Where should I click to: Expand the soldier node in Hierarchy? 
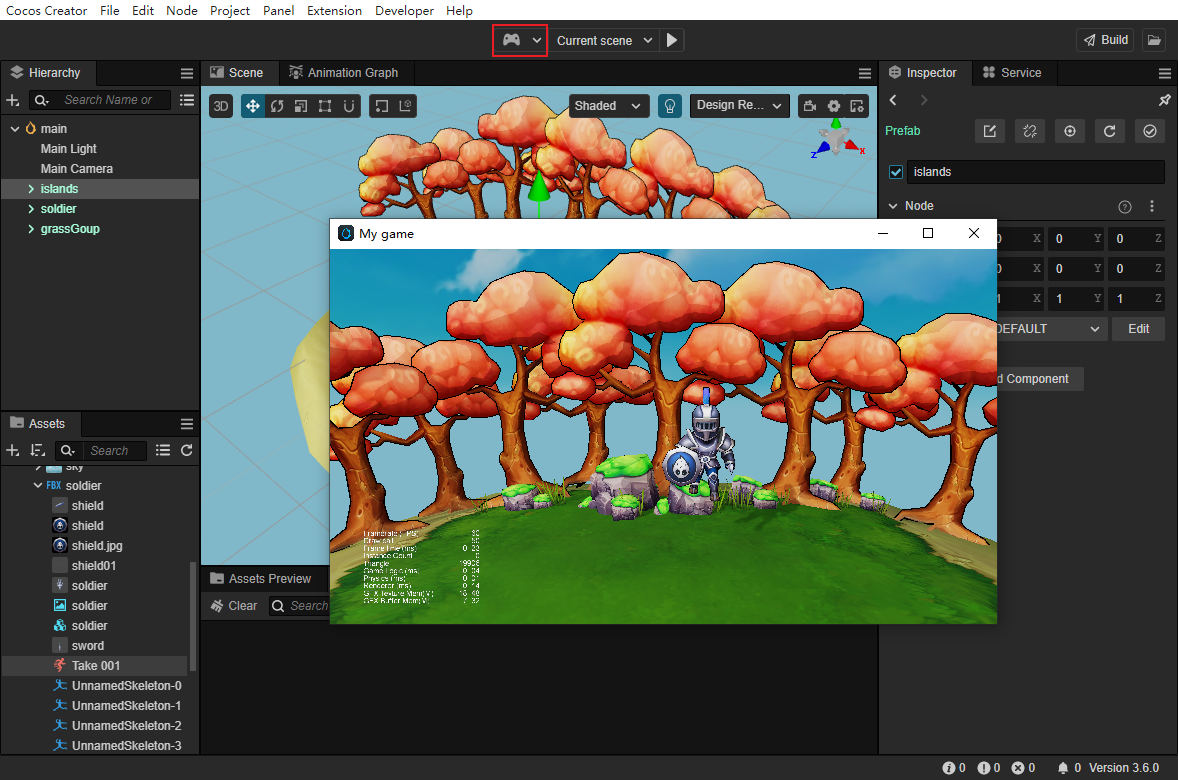[x=31, y=209]
